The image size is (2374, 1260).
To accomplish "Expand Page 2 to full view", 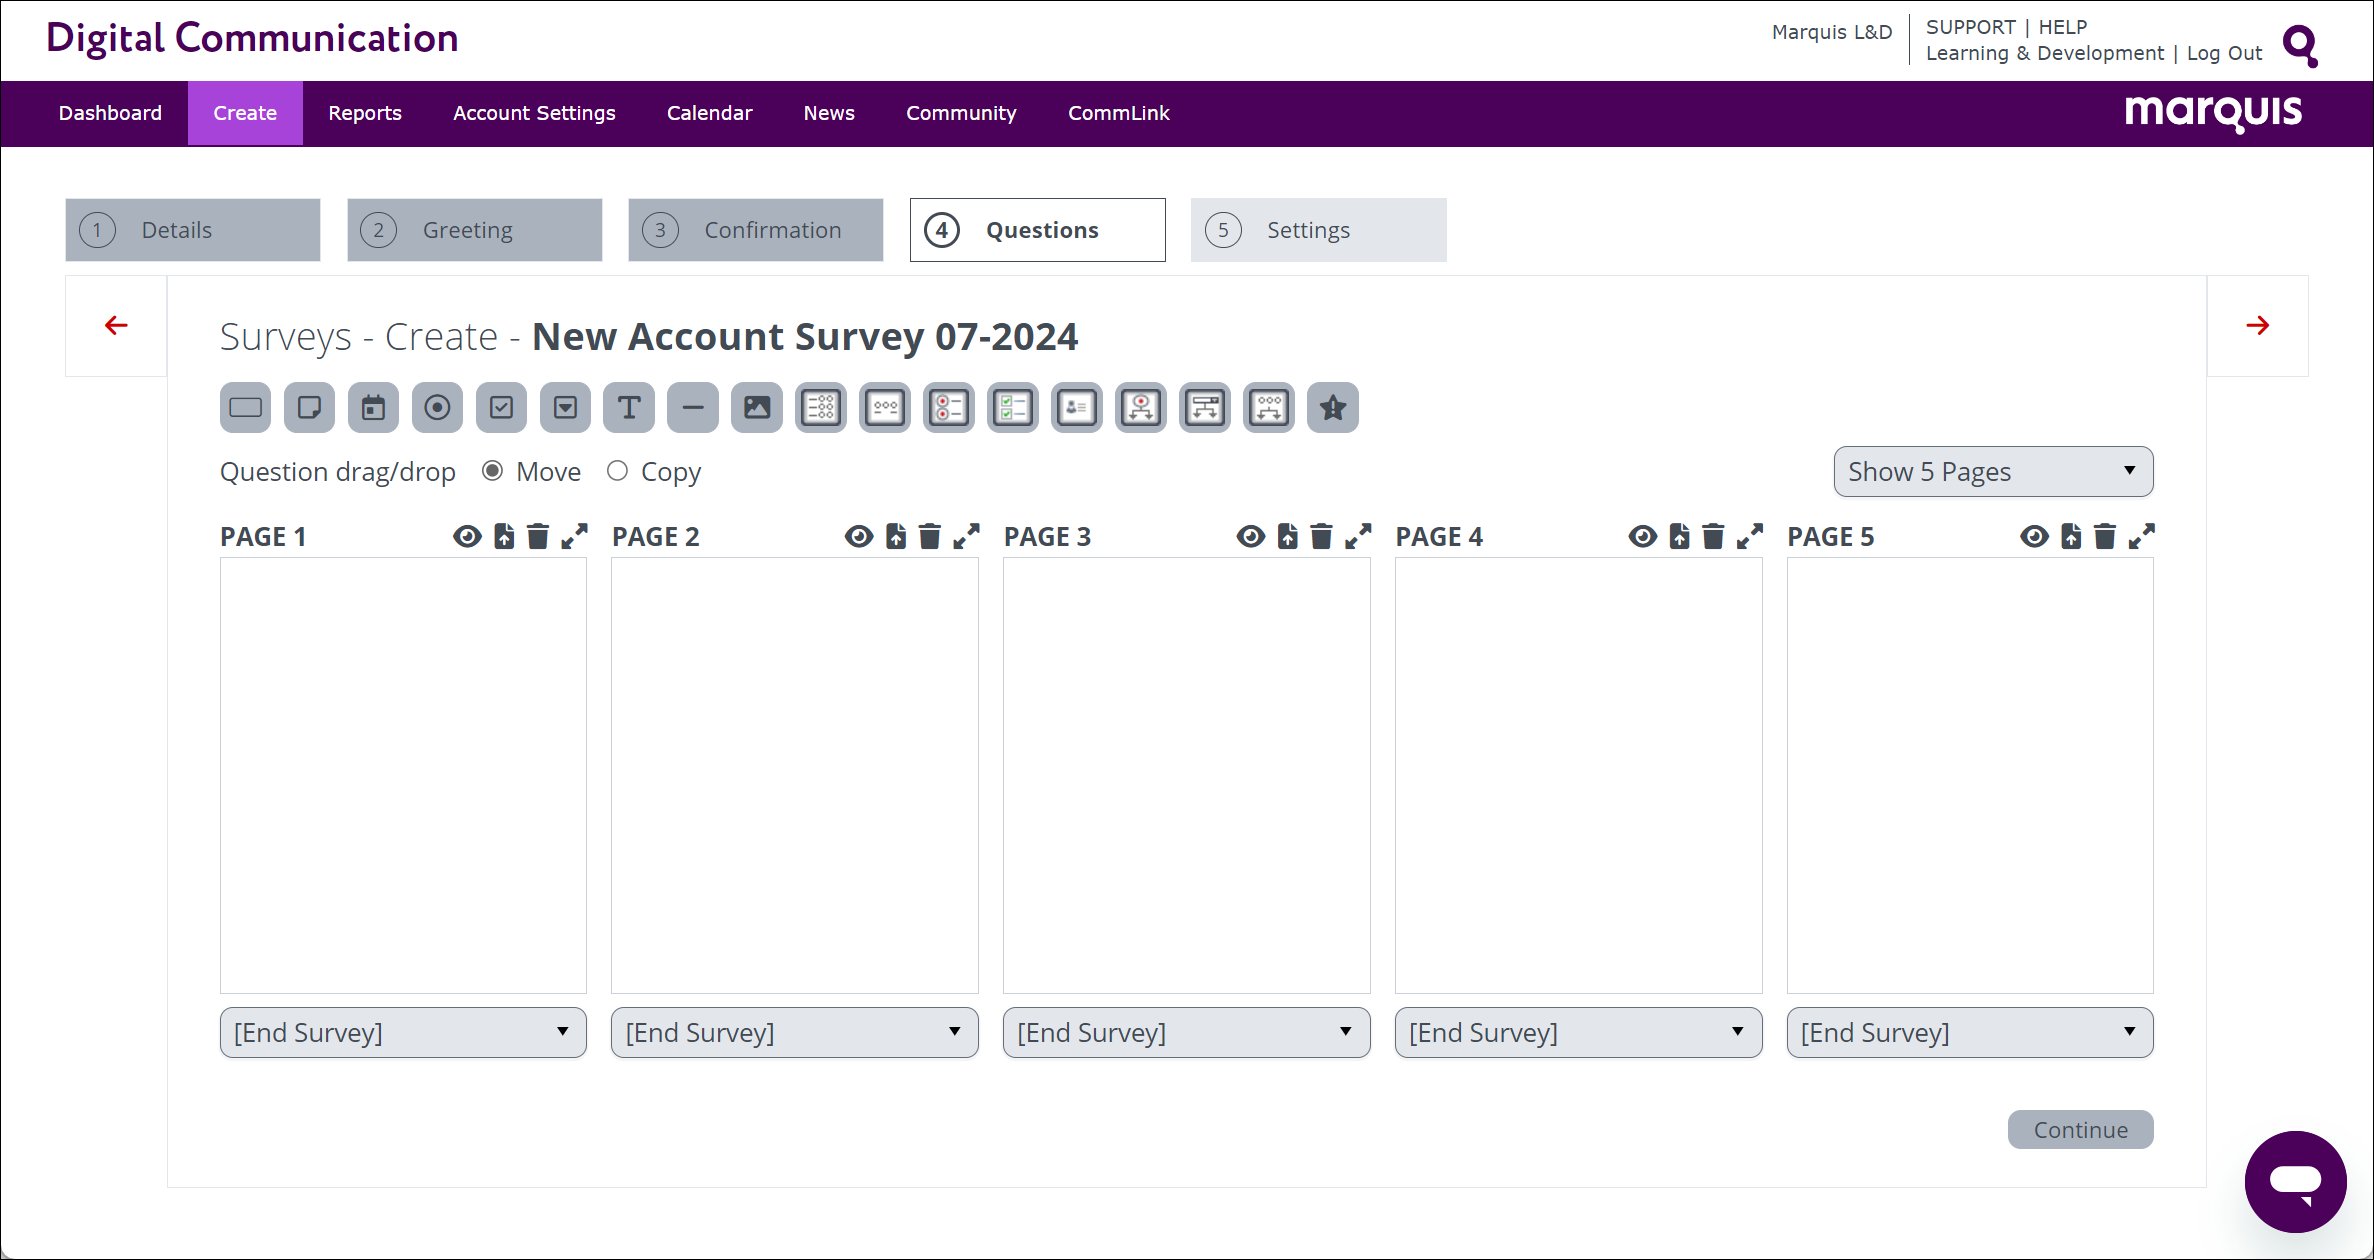I will coord(966,537).
